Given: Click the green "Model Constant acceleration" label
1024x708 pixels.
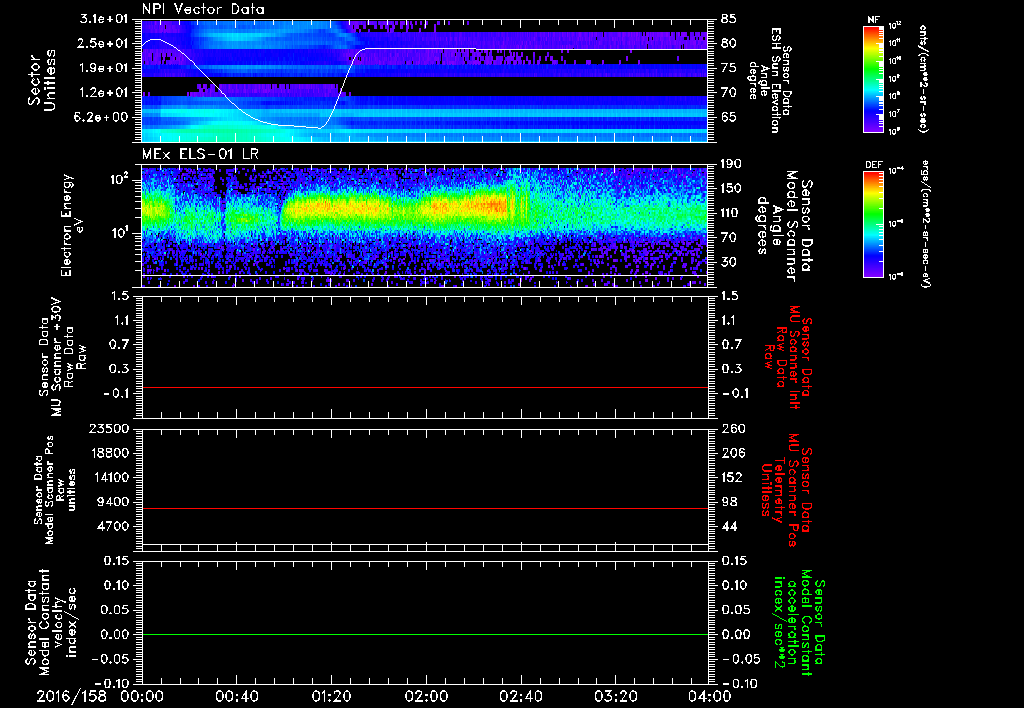Looking at the screenshot, I should [x=799, y=623].
